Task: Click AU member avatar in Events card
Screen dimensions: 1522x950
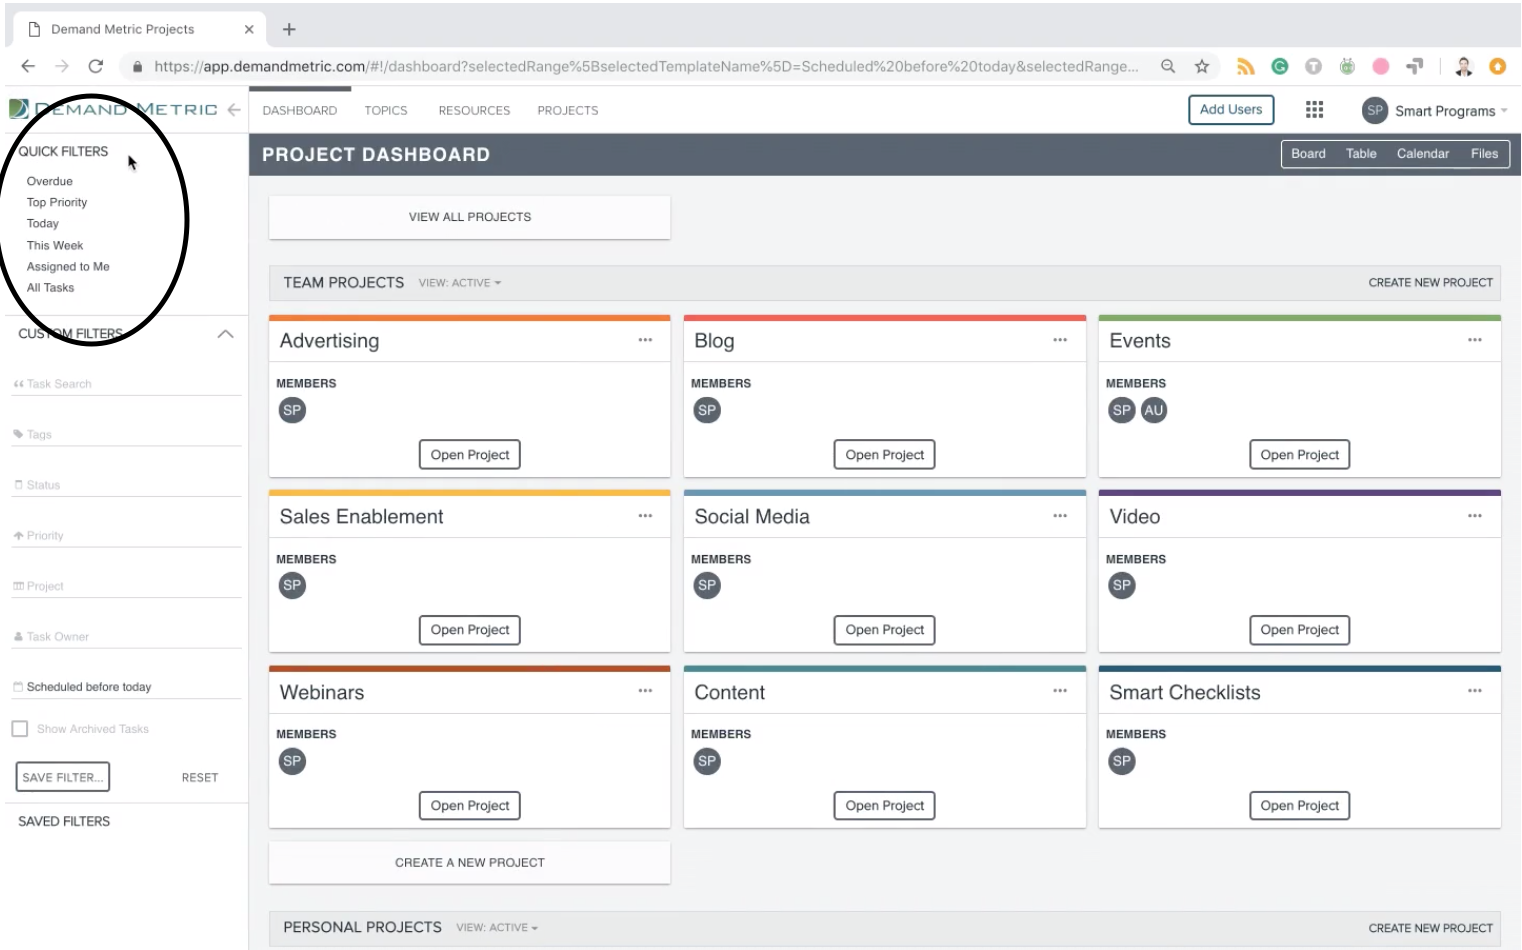Action: pyautogui.click(x=1154, y=410)
